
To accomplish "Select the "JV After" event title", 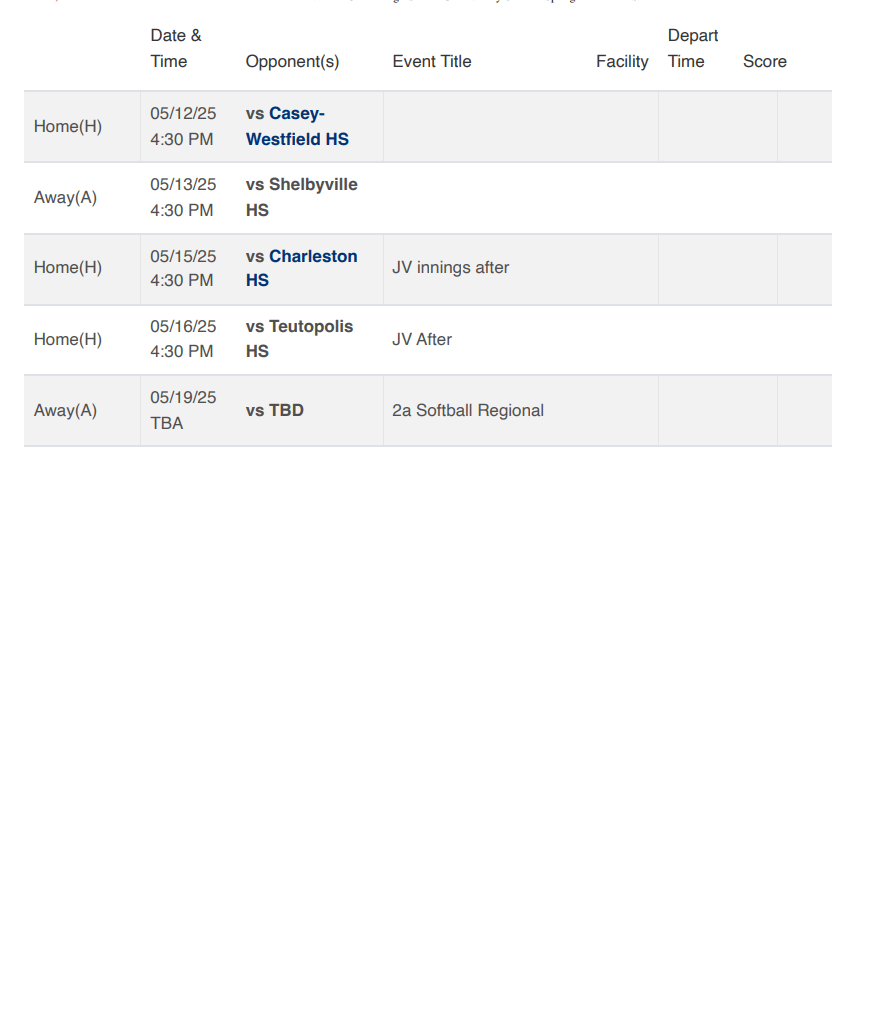I will 422,339.
